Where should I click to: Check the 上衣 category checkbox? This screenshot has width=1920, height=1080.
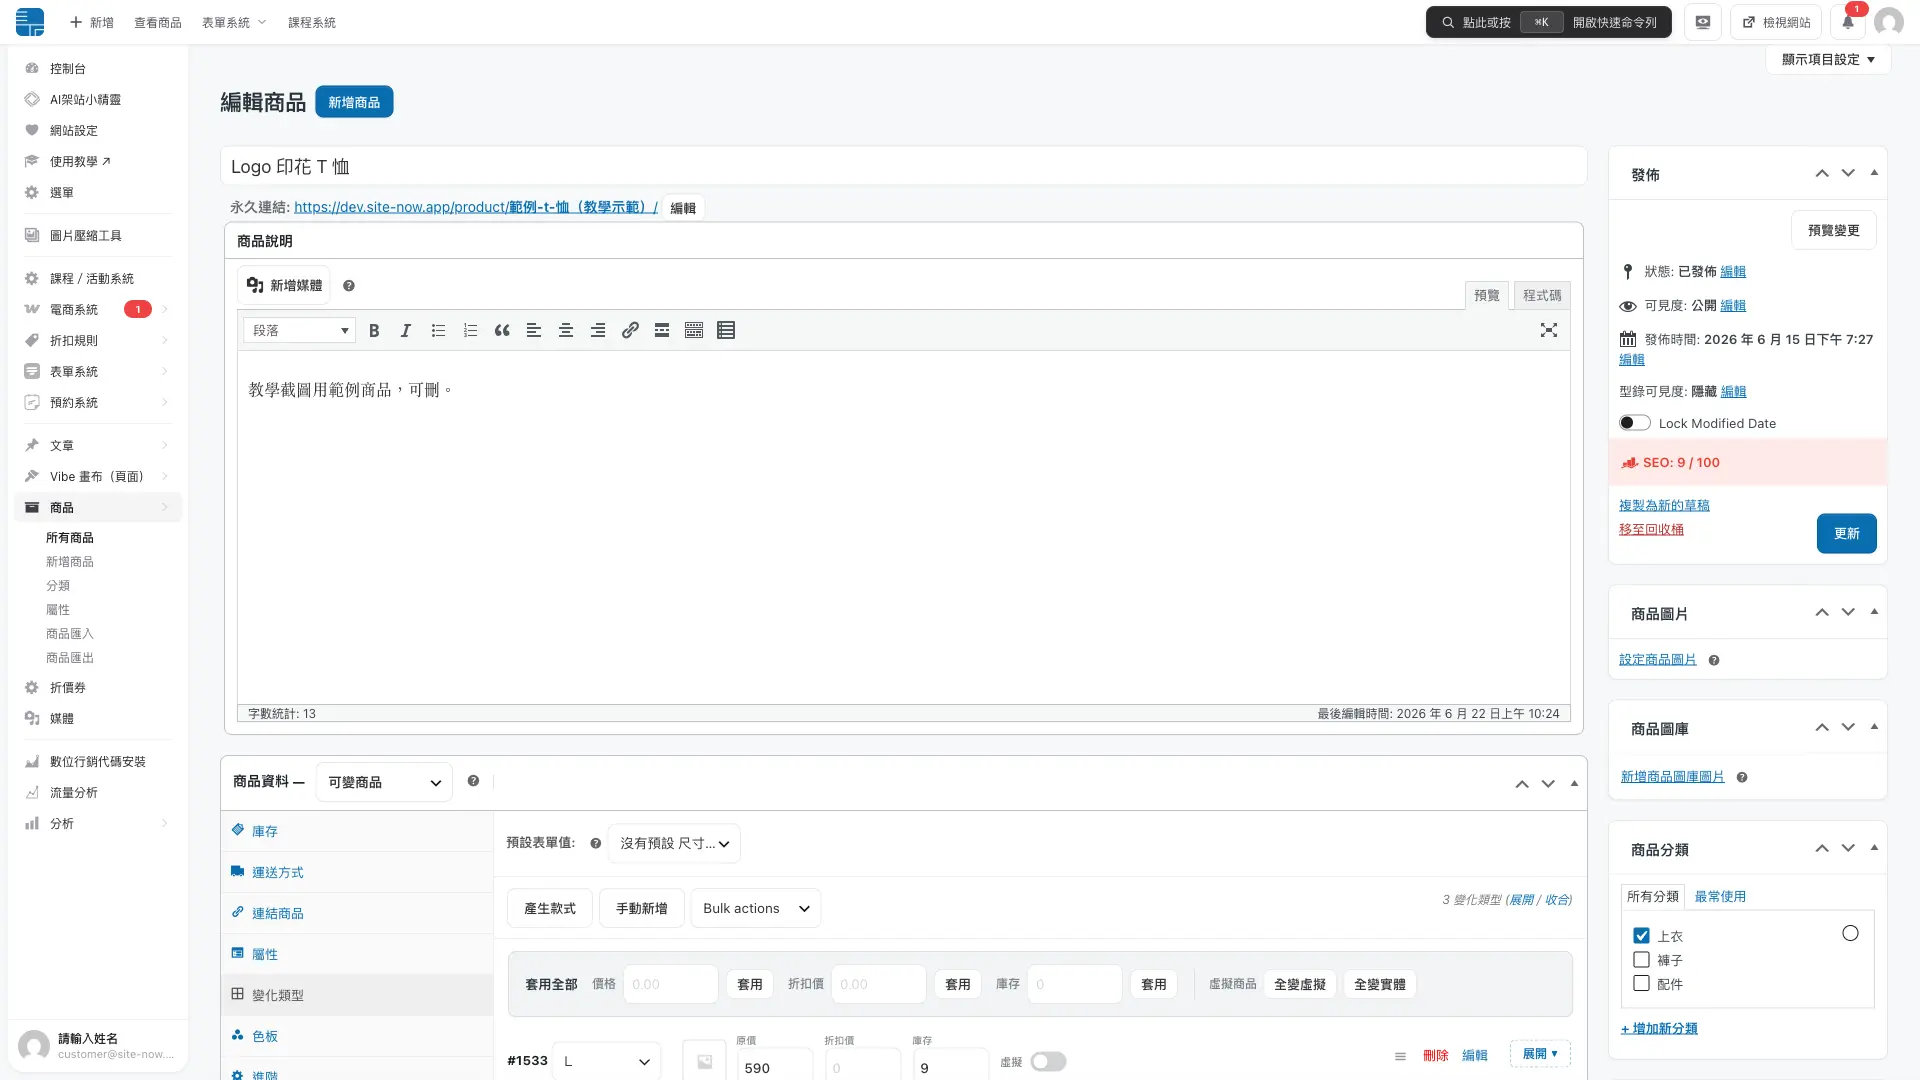tap(1641, 936)
